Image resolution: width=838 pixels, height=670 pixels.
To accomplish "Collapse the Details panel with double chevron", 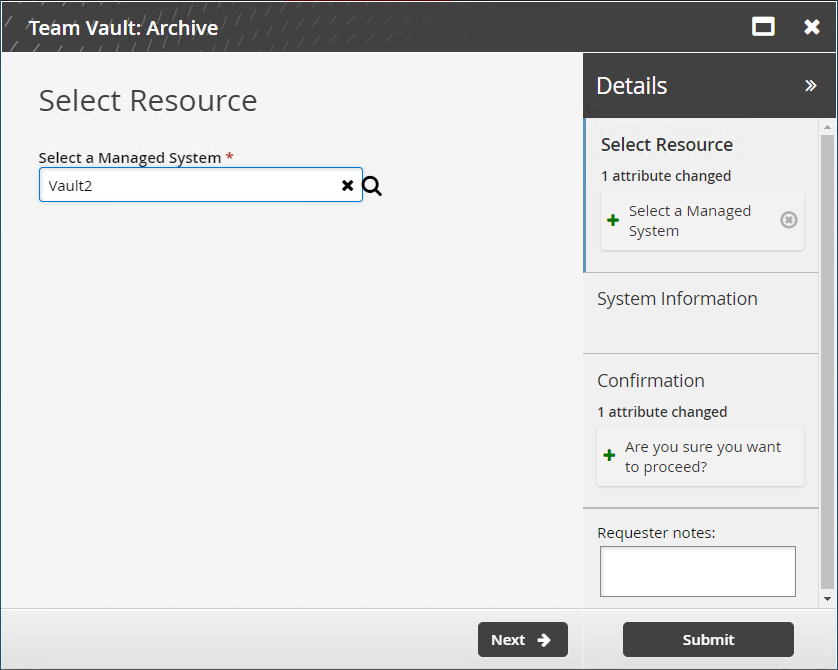I will tap(810, 86).
